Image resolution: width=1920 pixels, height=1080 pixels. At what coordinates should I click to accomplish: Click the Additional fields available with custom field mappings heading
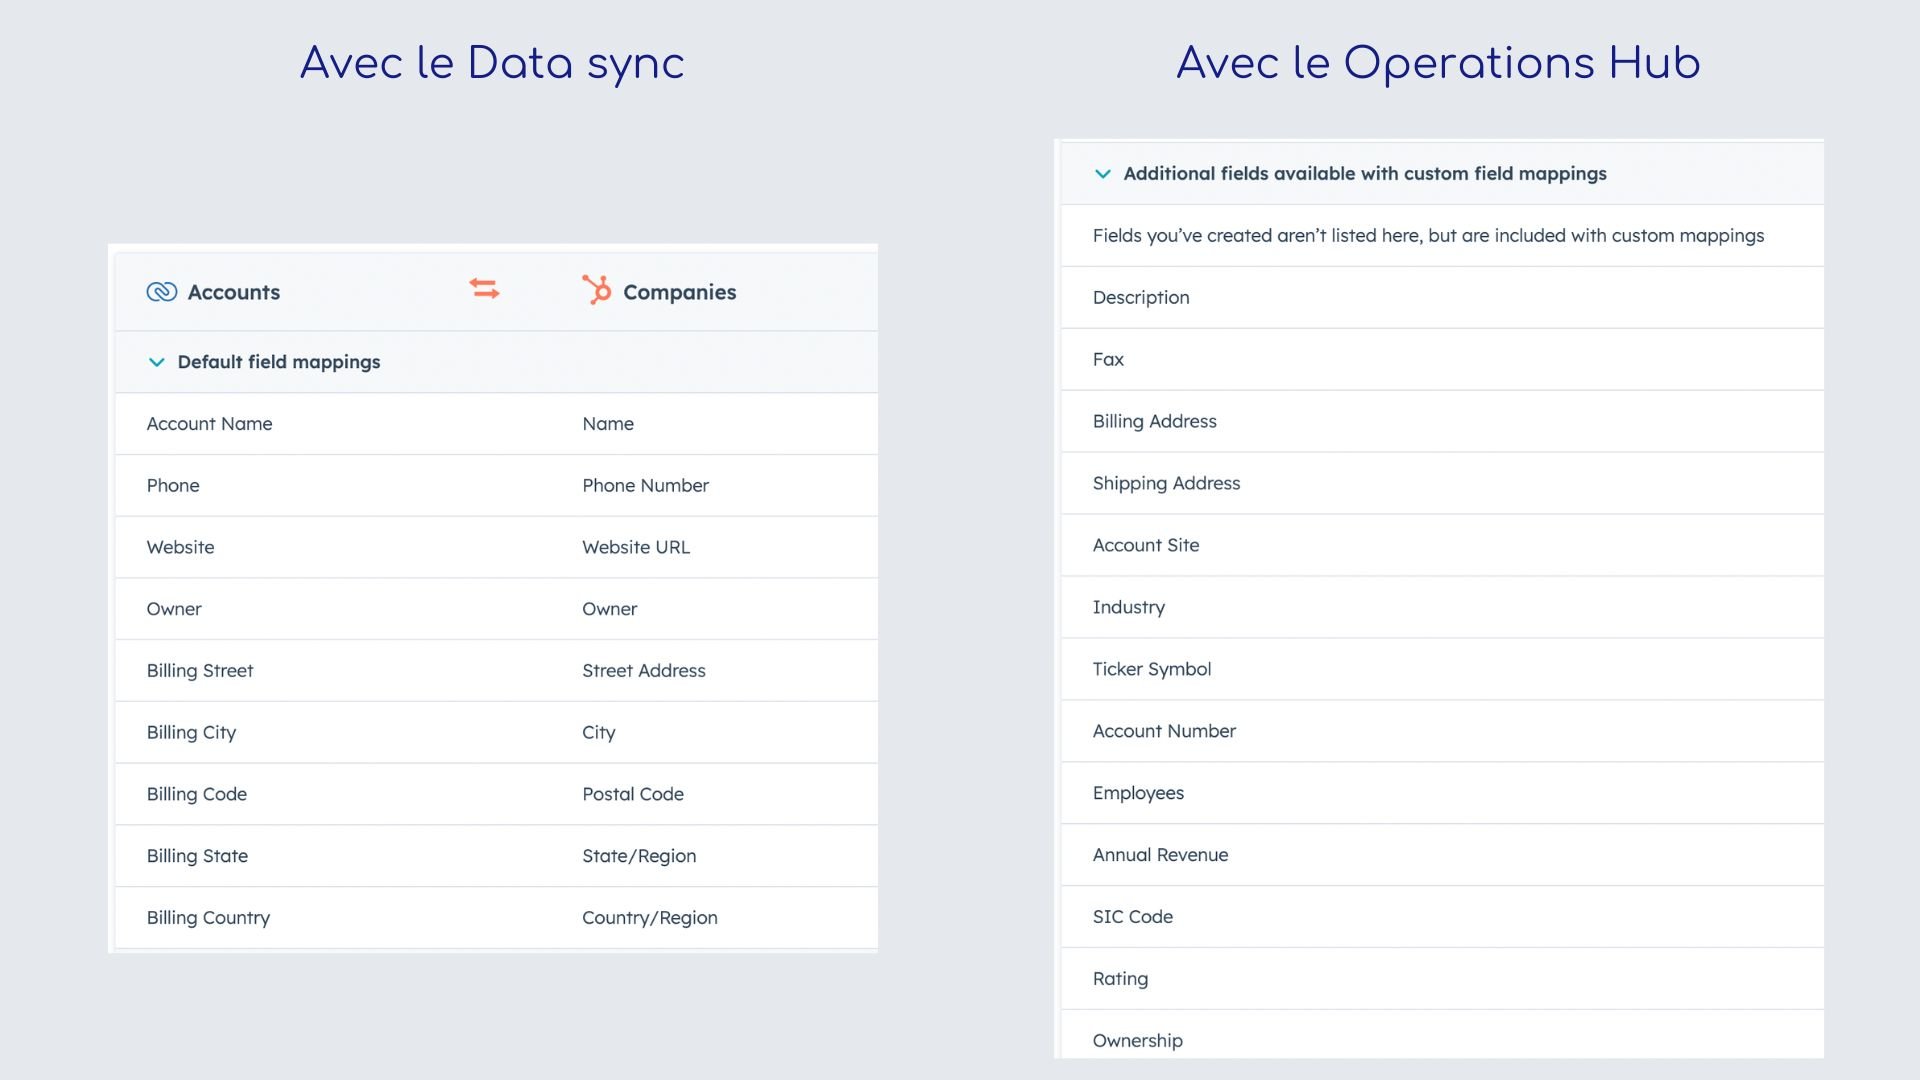(x=1365, y=174)
